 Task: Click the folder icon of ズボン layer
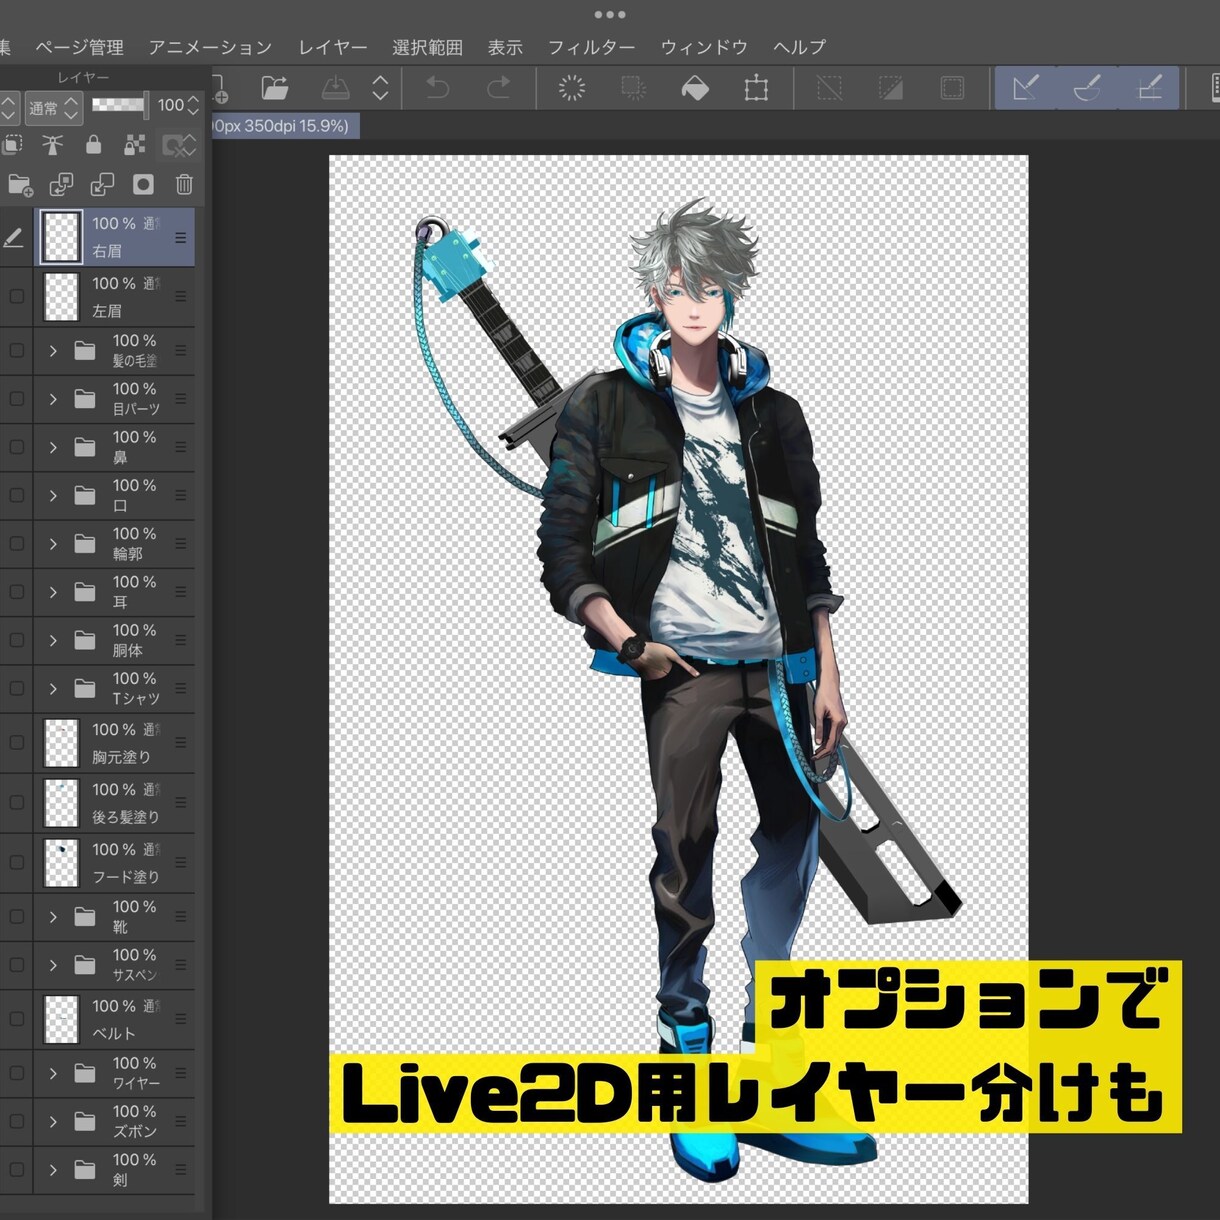(x=85, y=1121)
